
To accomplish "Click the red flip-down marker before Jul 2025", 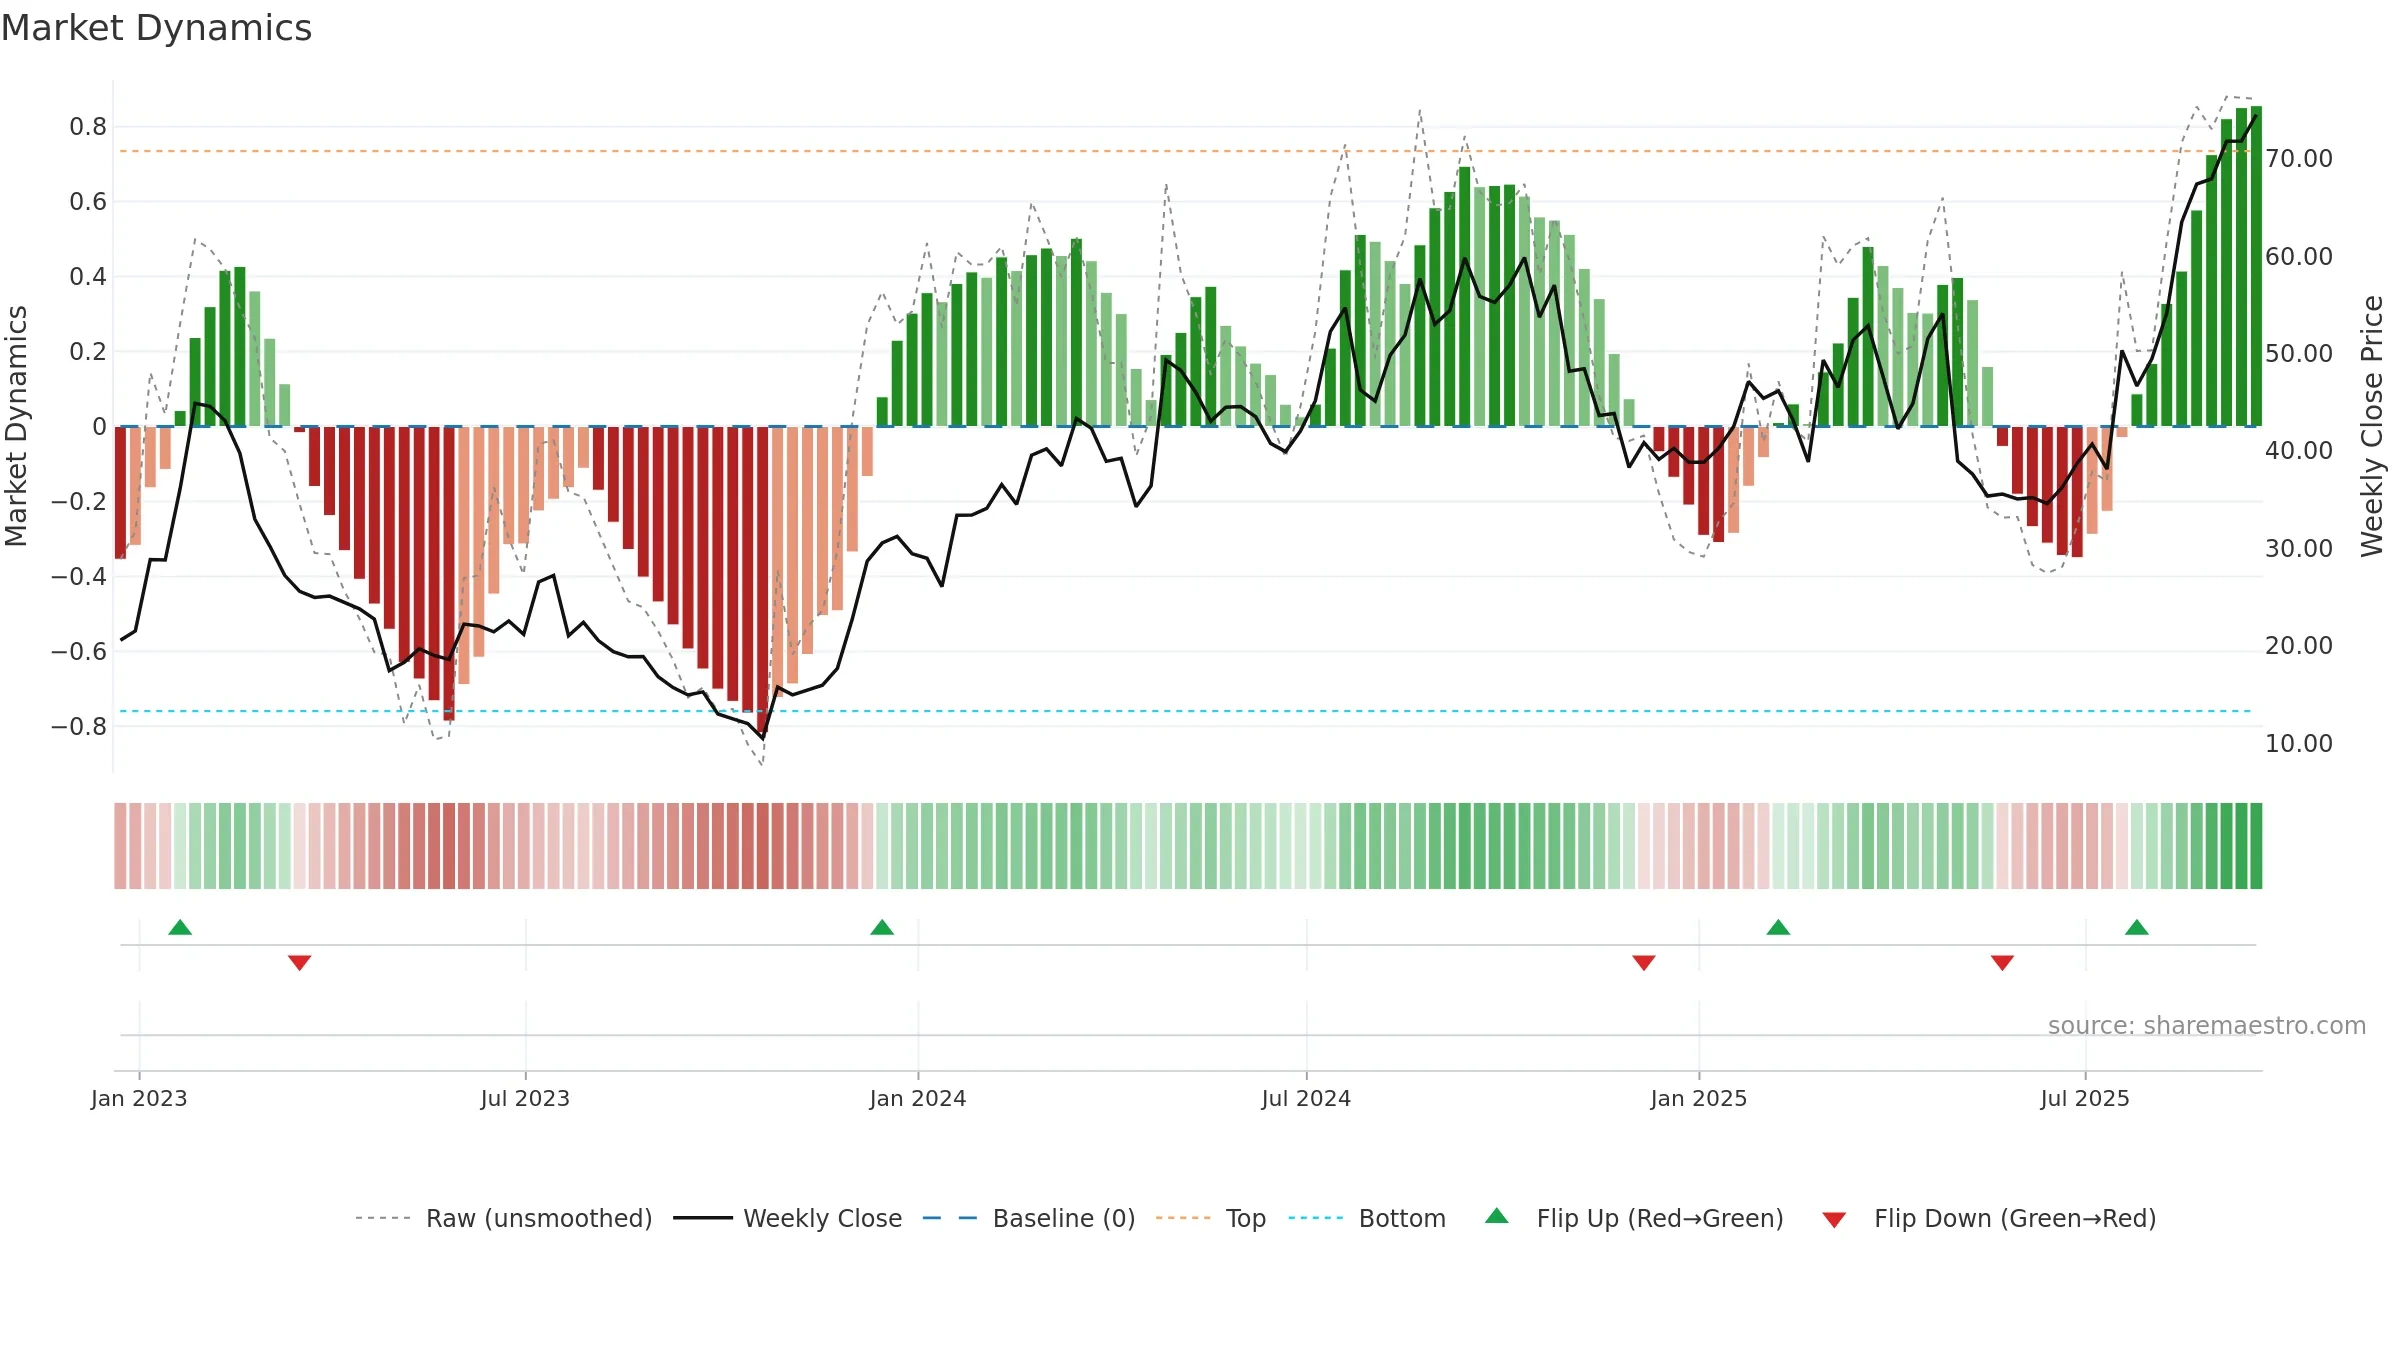I will (x=2002, y=962).
